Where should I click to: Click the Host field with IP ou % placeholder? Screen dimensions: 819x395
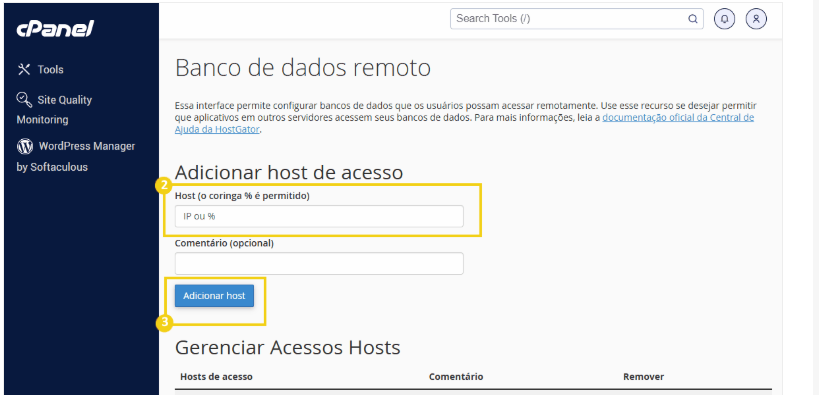pyautogui.click(x=319, y=216)
